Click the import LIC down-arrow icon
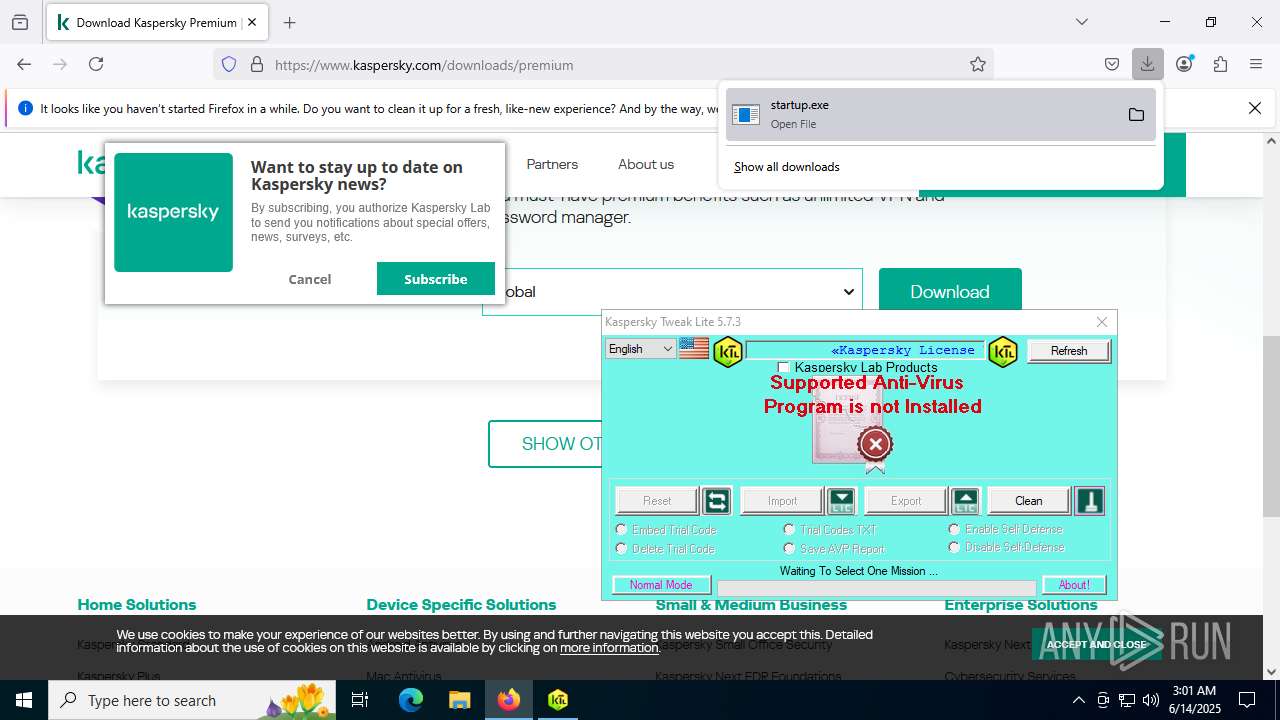The width and height of the screenshot is (1280, 720). [x=842, y=501]
